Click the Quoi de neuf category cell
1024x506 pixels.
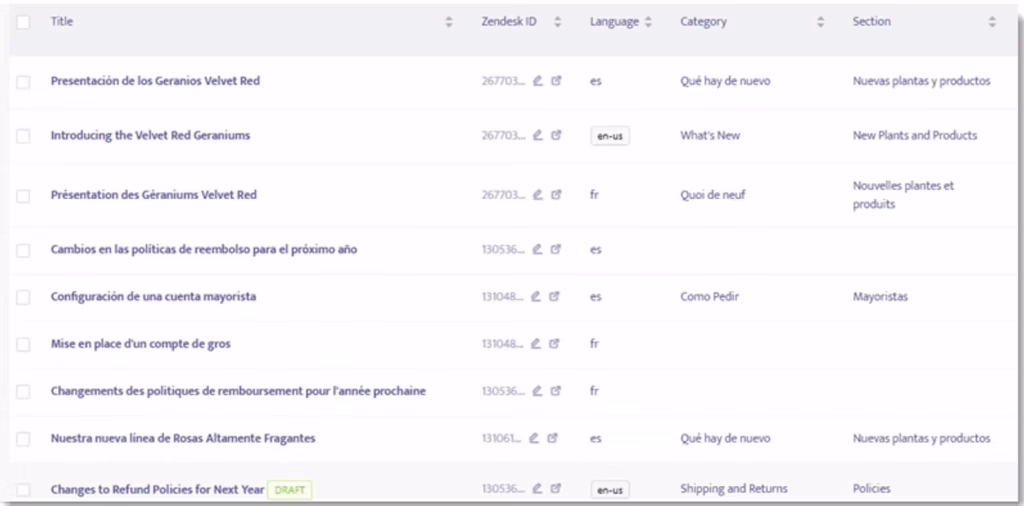click(712, 195)
